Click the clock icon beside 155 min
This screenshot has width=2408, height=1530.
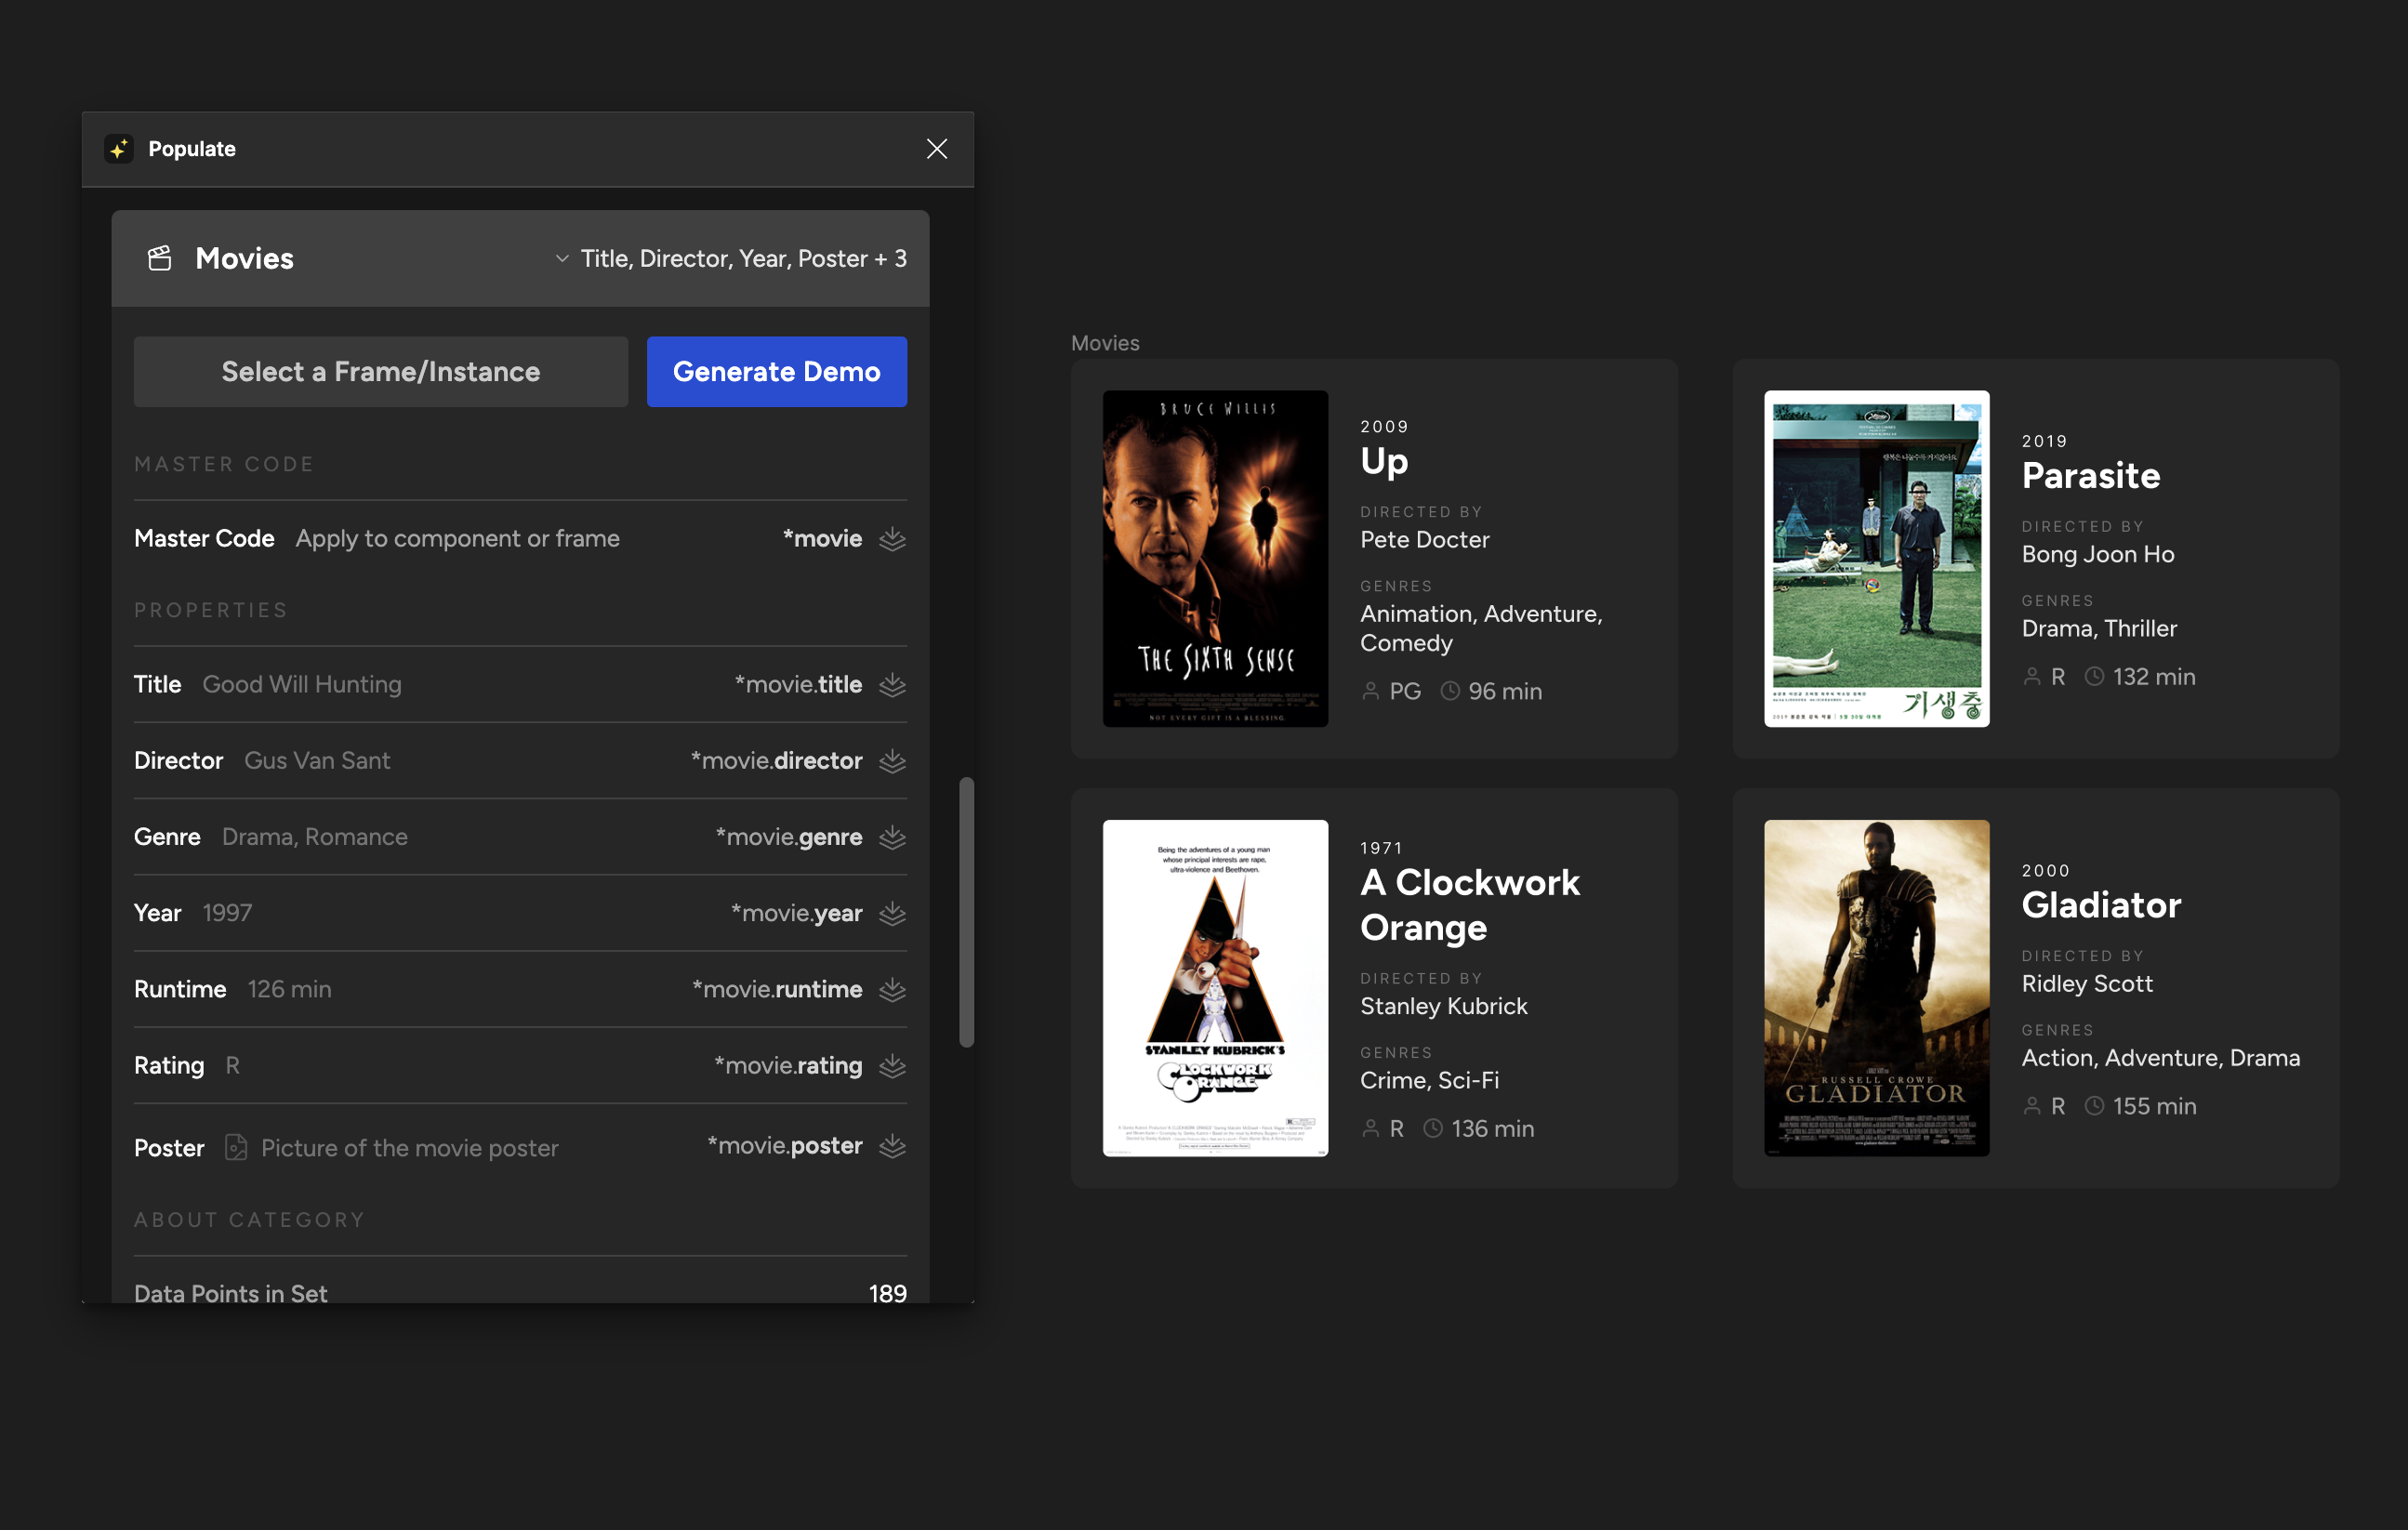(2094, 1106)
